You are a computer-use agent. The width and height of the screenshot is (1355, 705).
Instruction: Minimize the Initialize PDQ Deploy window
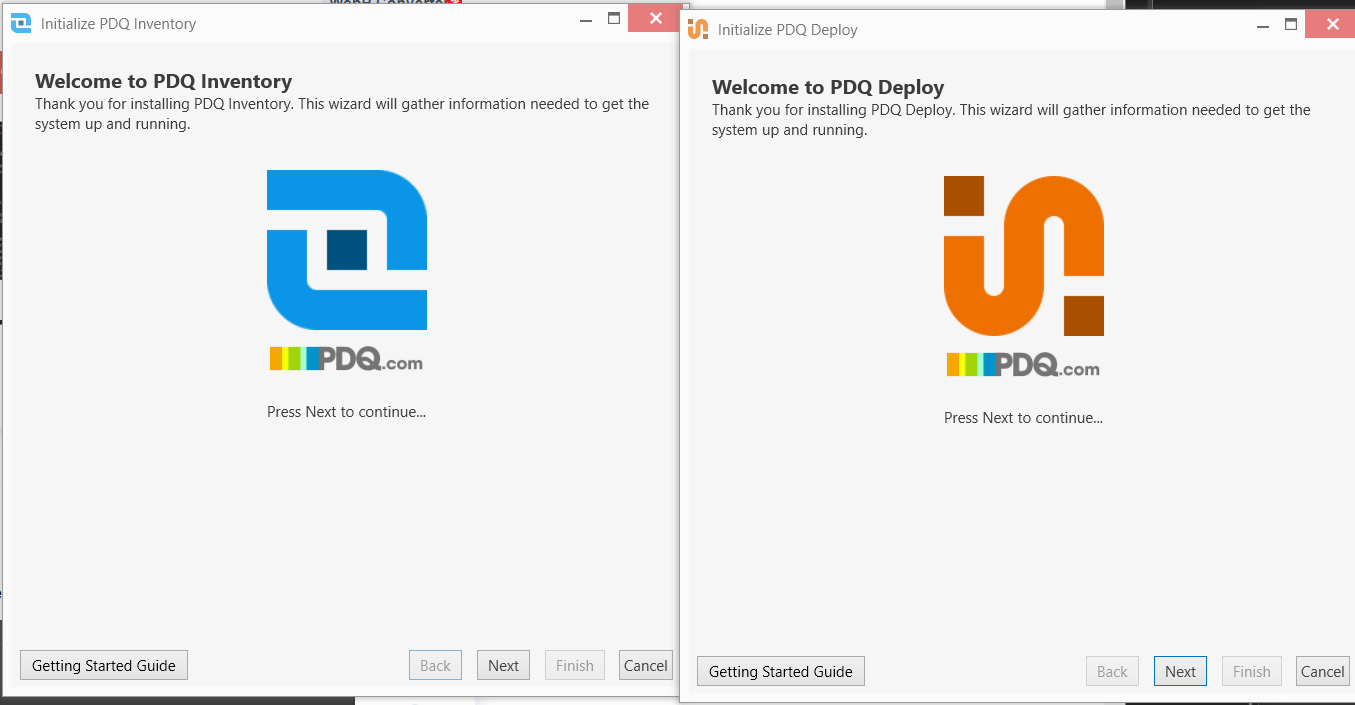[1262, 25]
